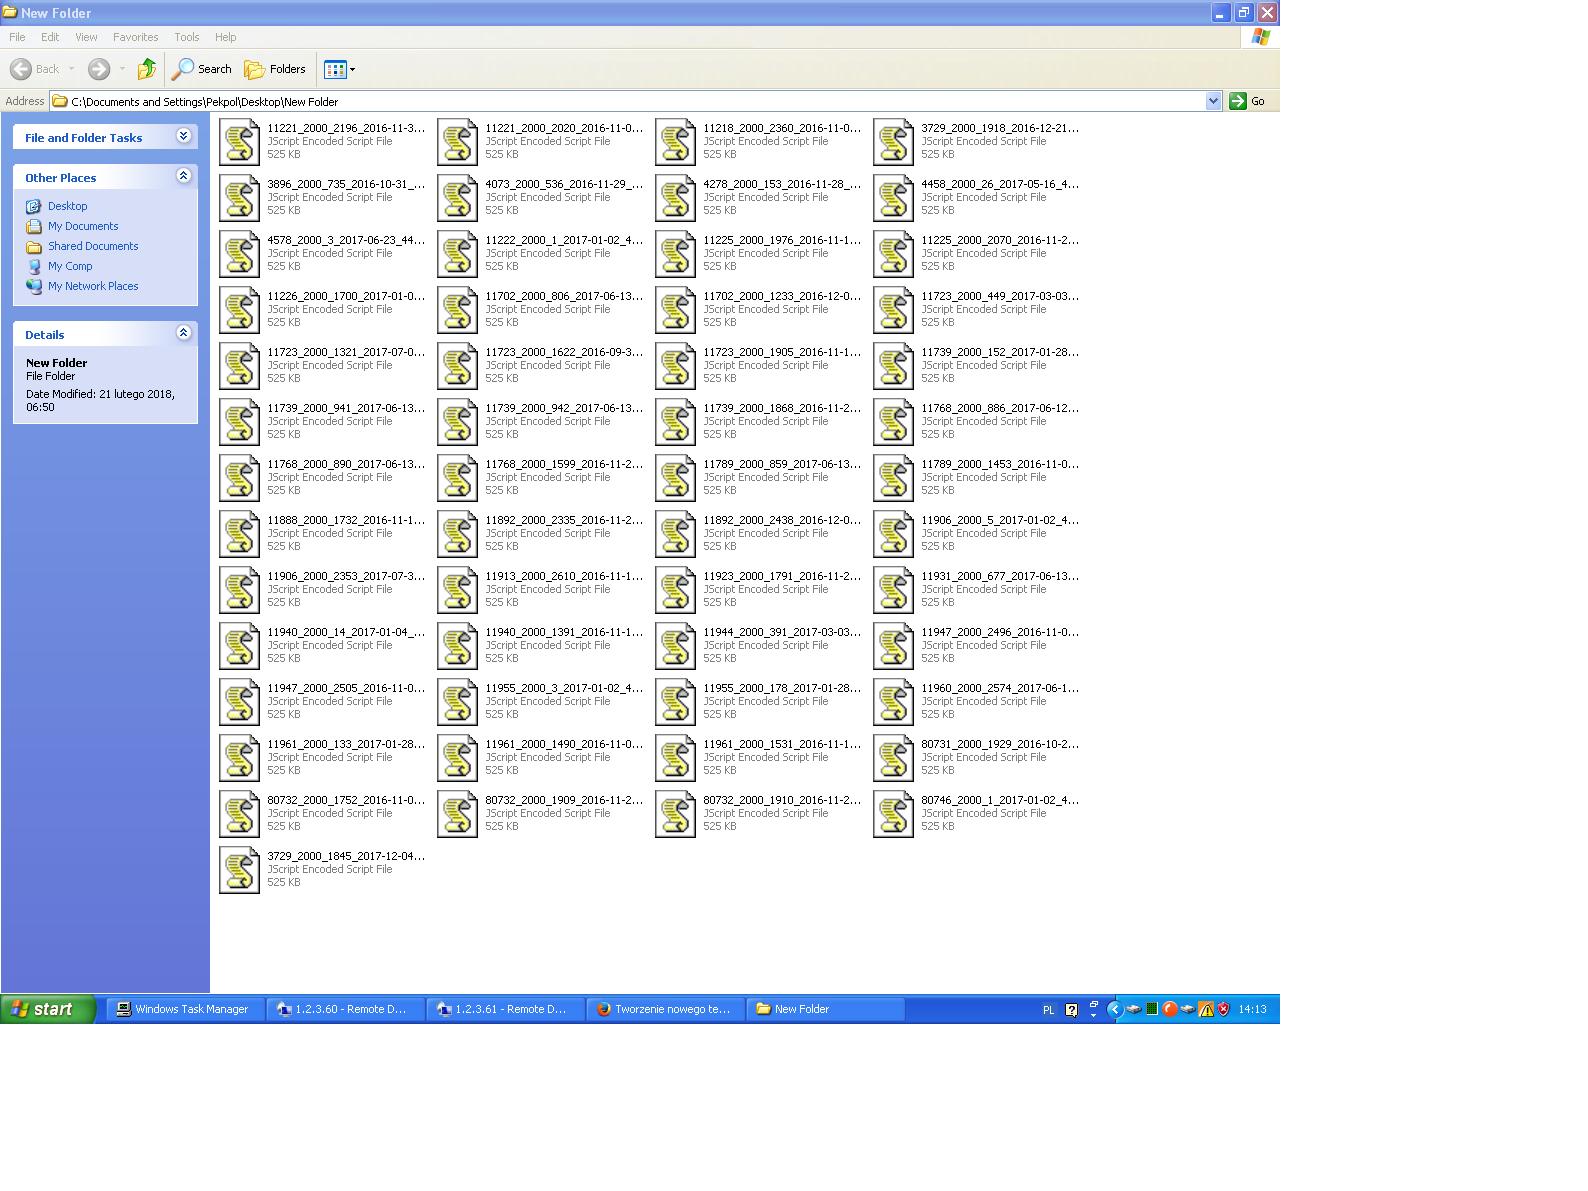This screenshot has width=1588, height=1191.
Task: Select file name 80732_2000_1910_2016-11-2
Action: pyautogui.click(x=782, y=800)
